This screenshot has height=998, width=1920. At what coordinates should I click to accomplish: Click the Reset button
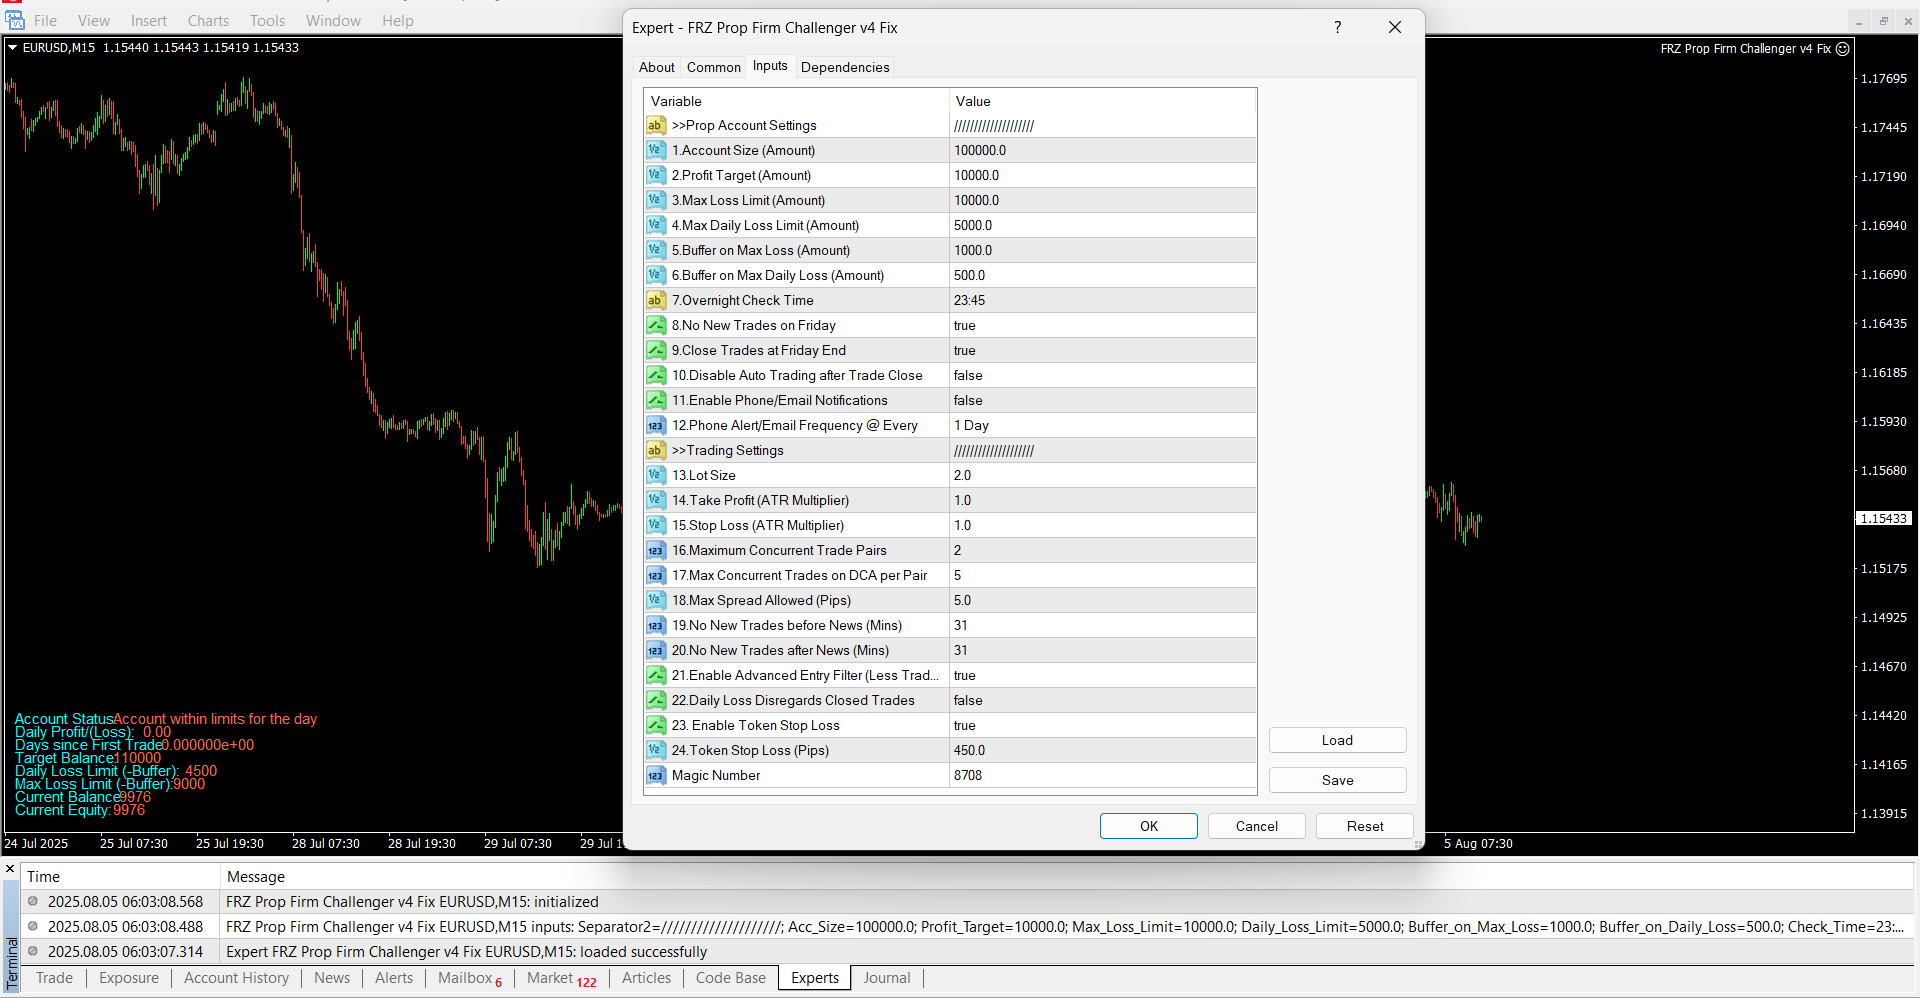tap(1364, 826)
